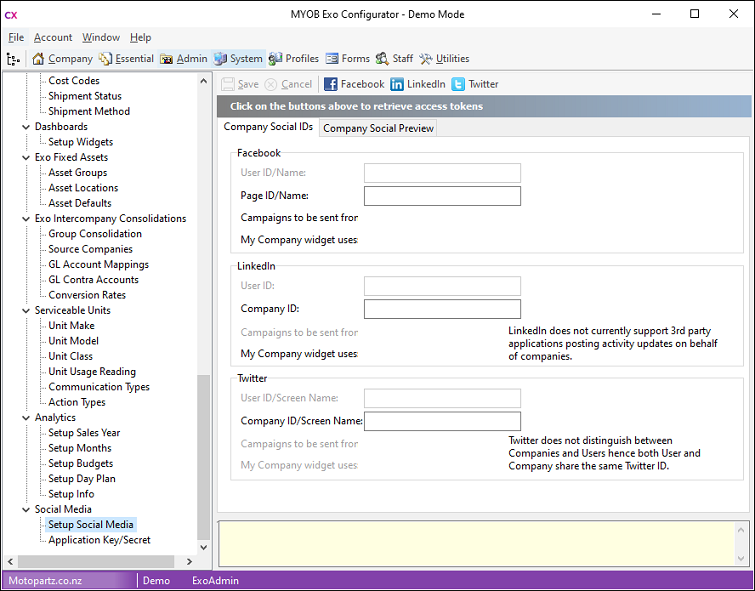Click the yellow notes text area
The image size is (755, 591).
point(477,544)
